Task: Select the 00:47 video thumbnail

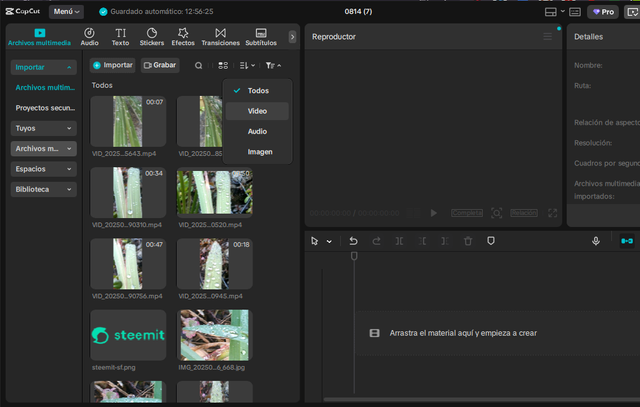Action: [x=128, y=264]
